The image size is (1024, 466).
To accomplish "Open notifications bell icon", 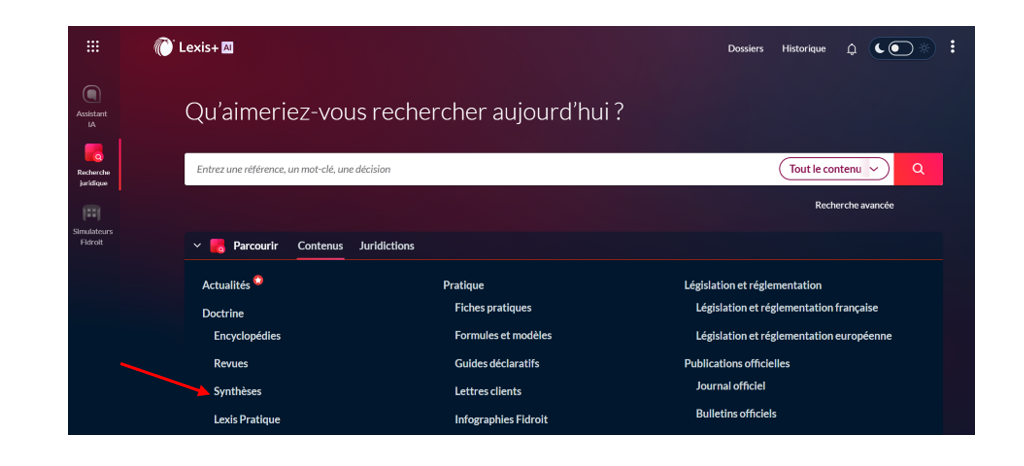I will tap(852, 49).
